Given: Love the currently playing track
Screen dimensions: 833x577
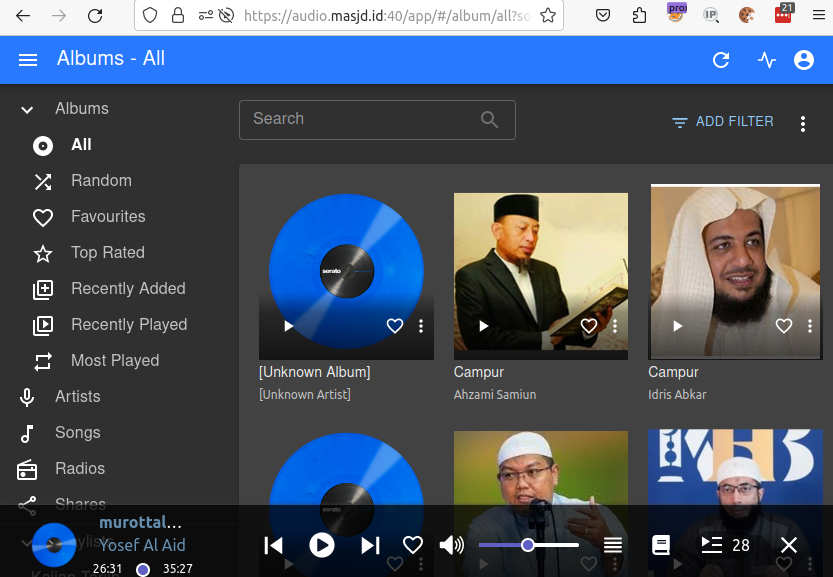Looking at the screenshot, I should 413,545.
